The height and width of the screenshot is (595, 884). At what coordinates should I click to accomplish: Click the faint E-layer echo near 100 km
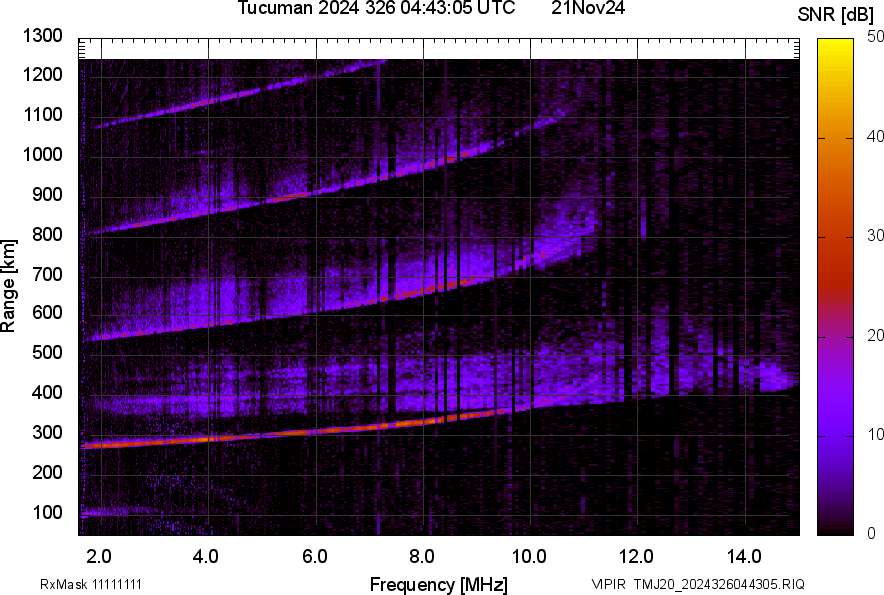point(110,513)
